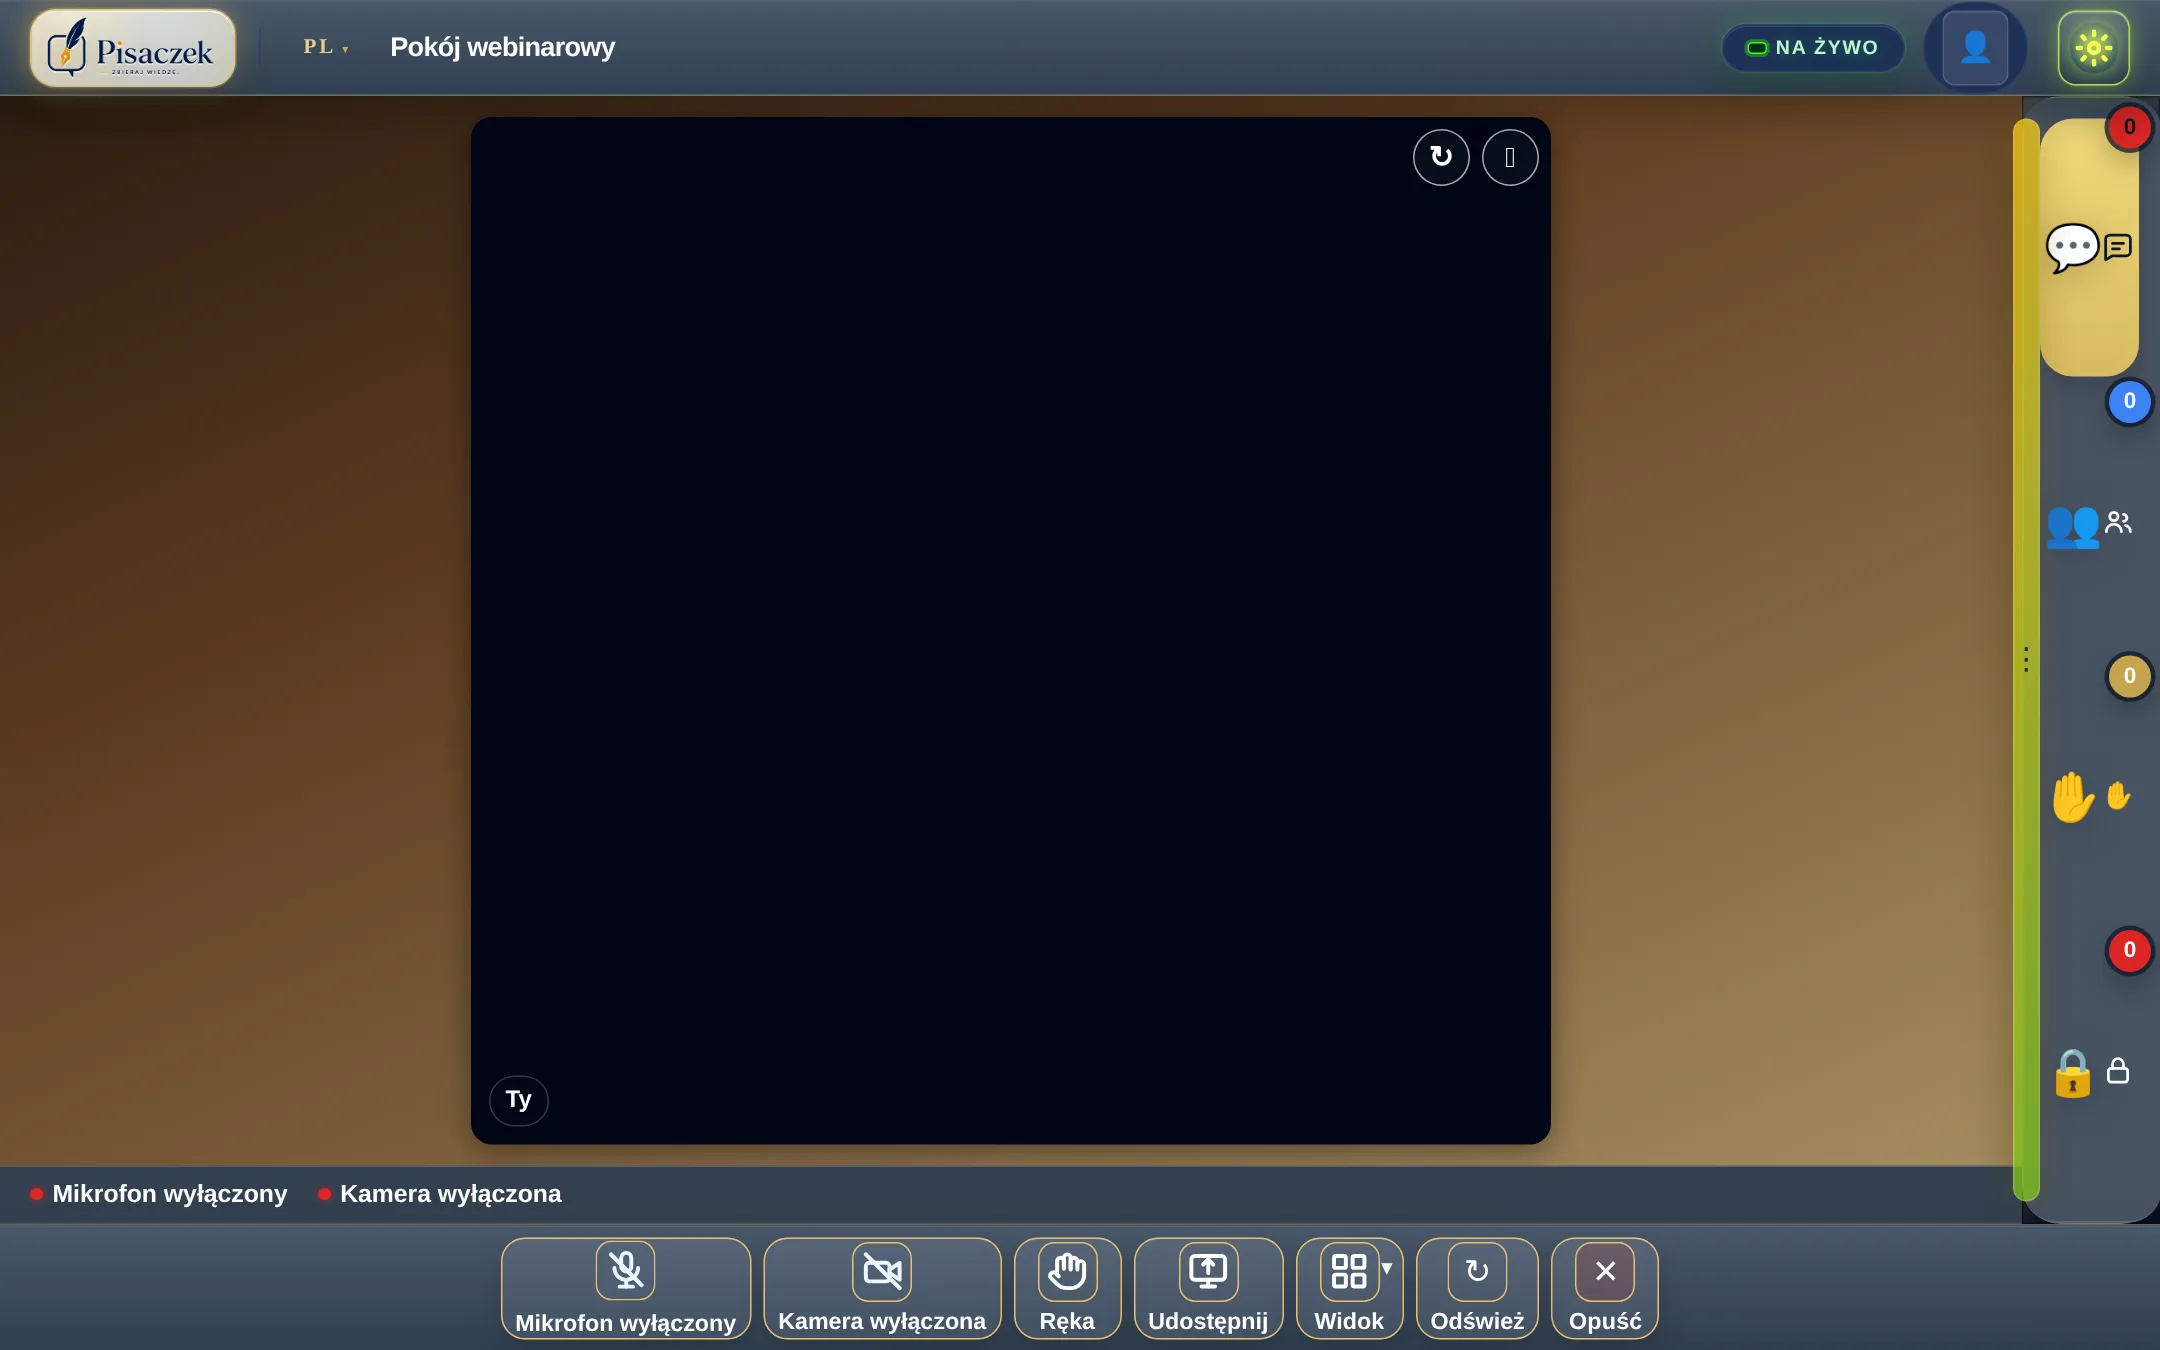Click the Pokój webinarowy title
Screen dimensions: 2160x1350
tap(502, 47)
